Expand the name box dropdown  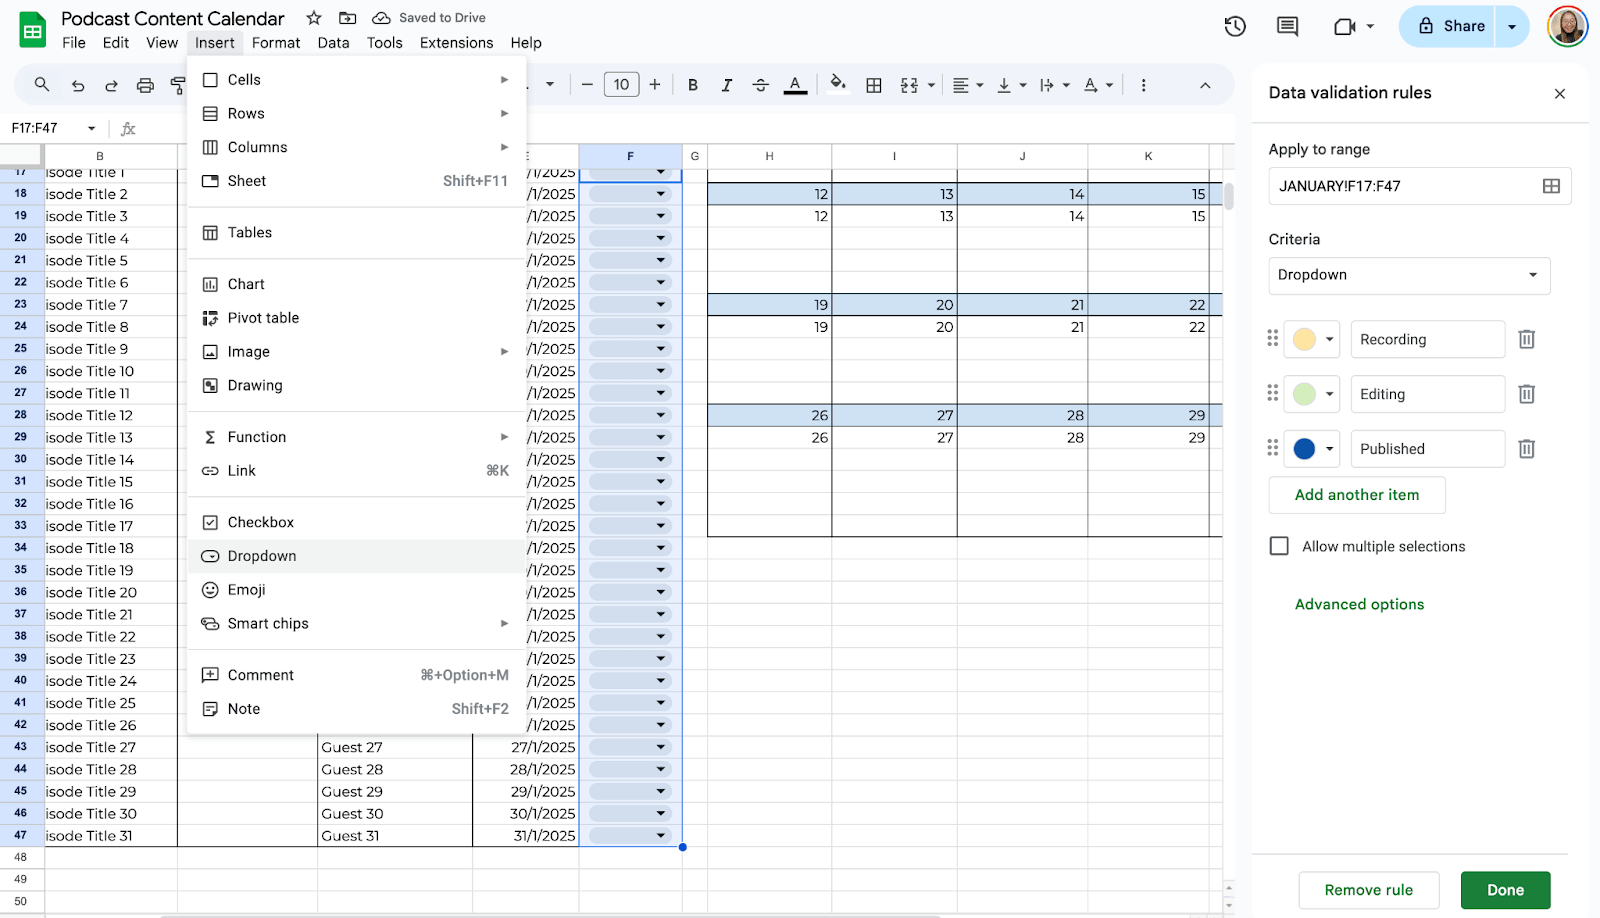[91, 128]
